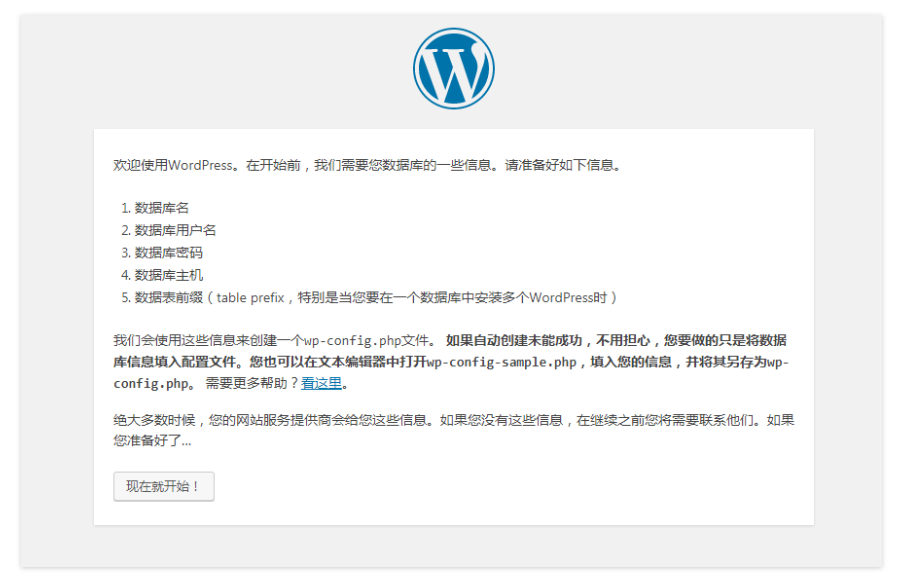Select the 数据库名 list item
898x579 pixels.
161,208
